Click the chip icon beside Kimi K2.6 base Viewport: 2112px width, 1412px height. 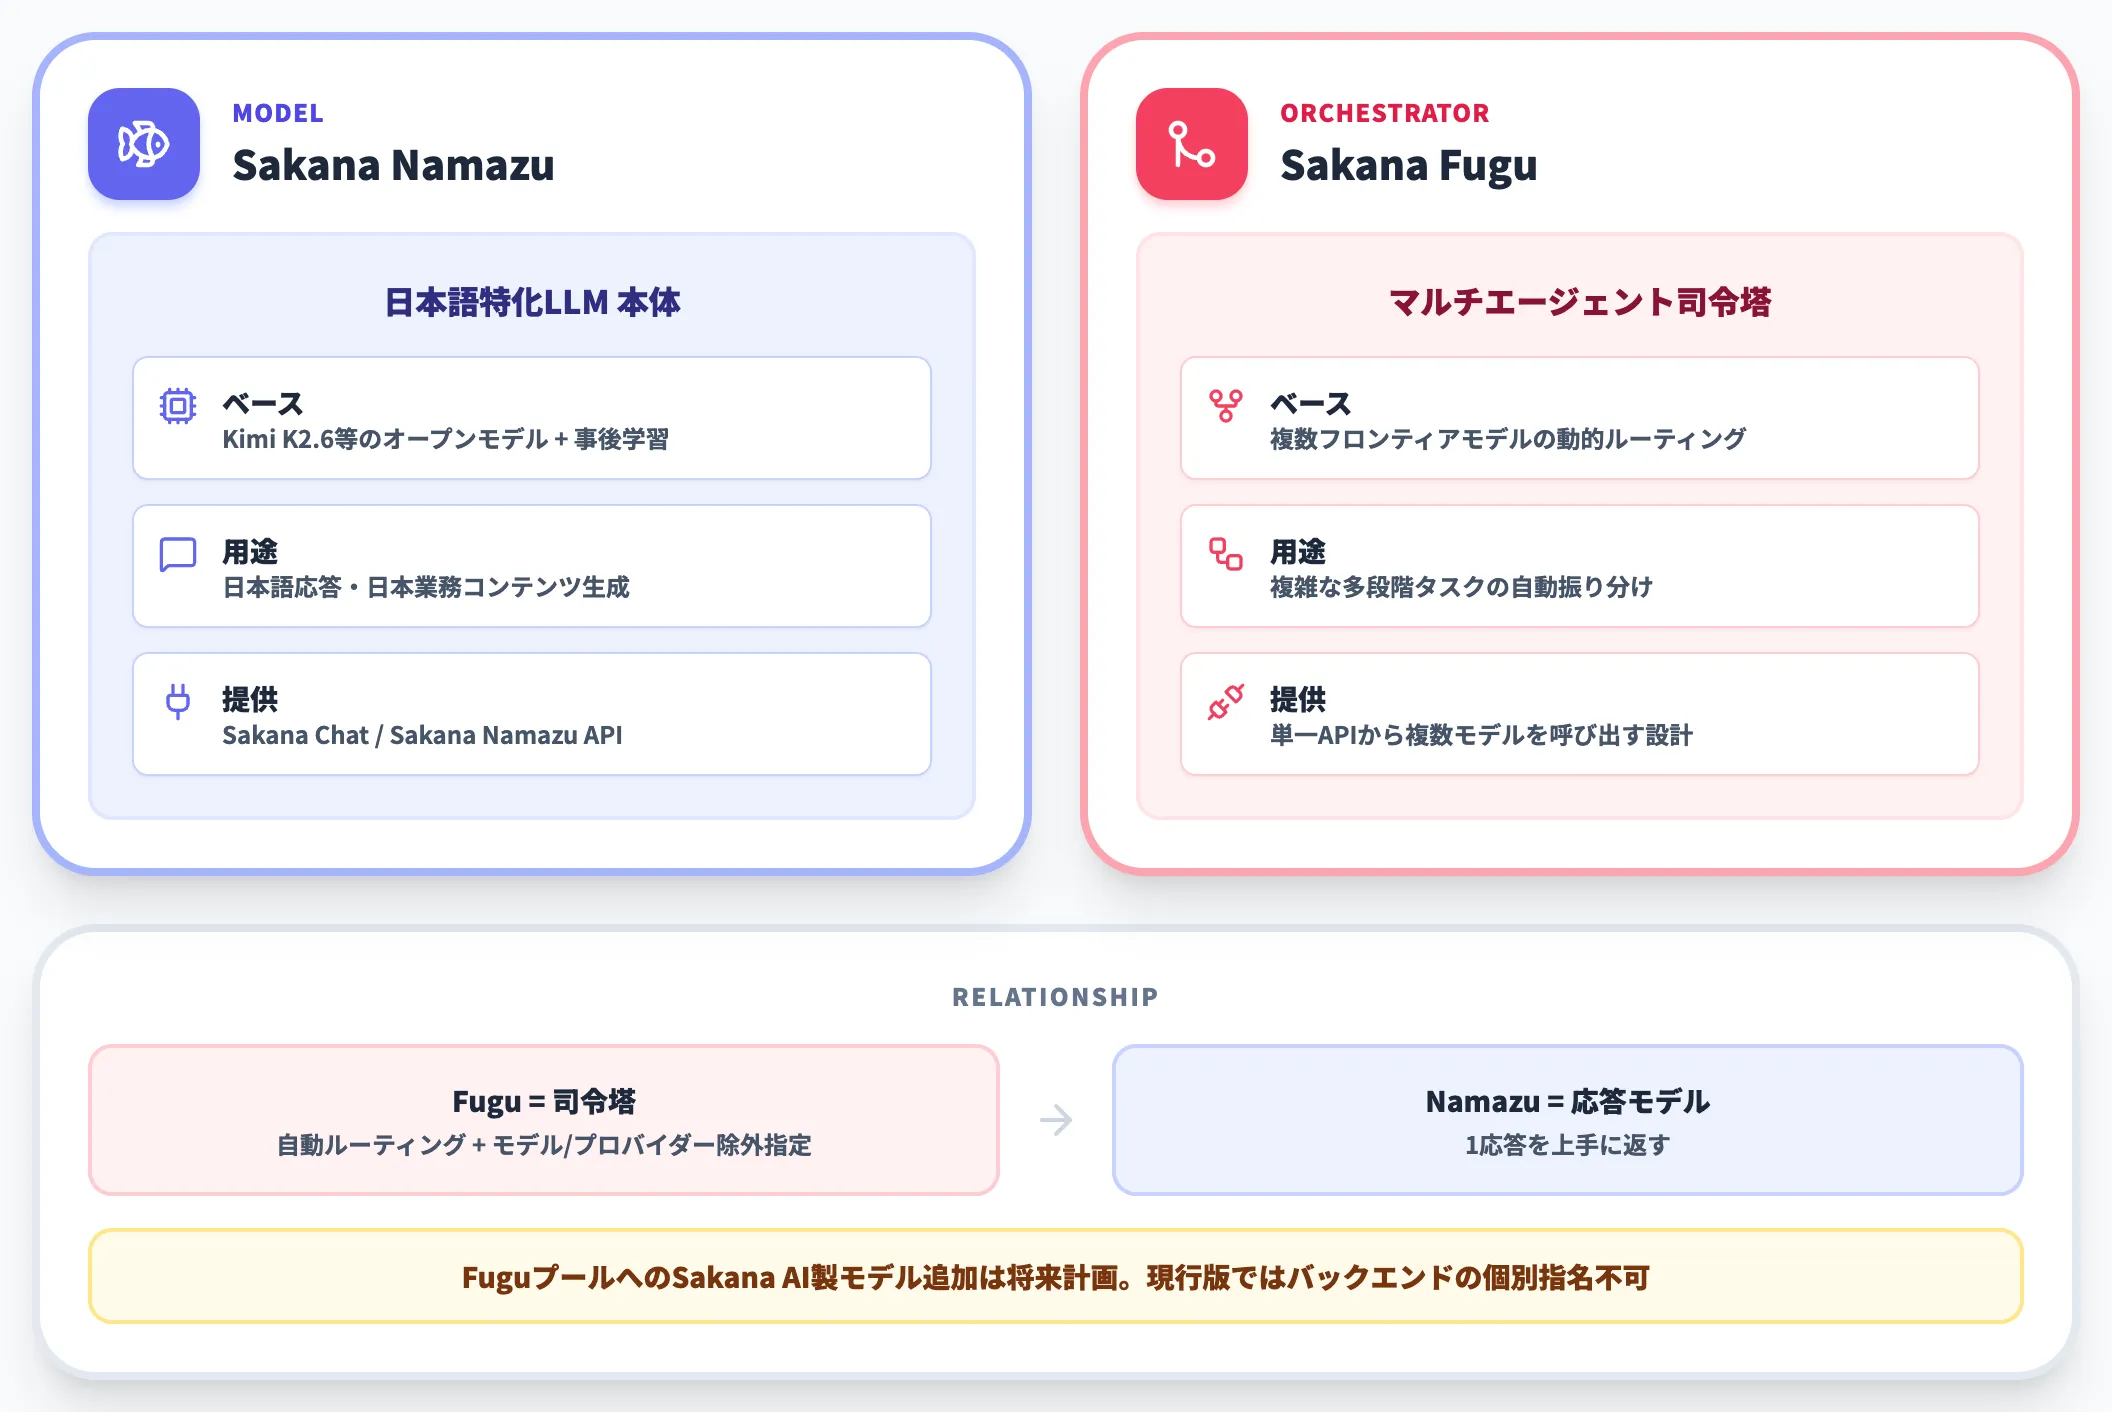pos(178,406)
